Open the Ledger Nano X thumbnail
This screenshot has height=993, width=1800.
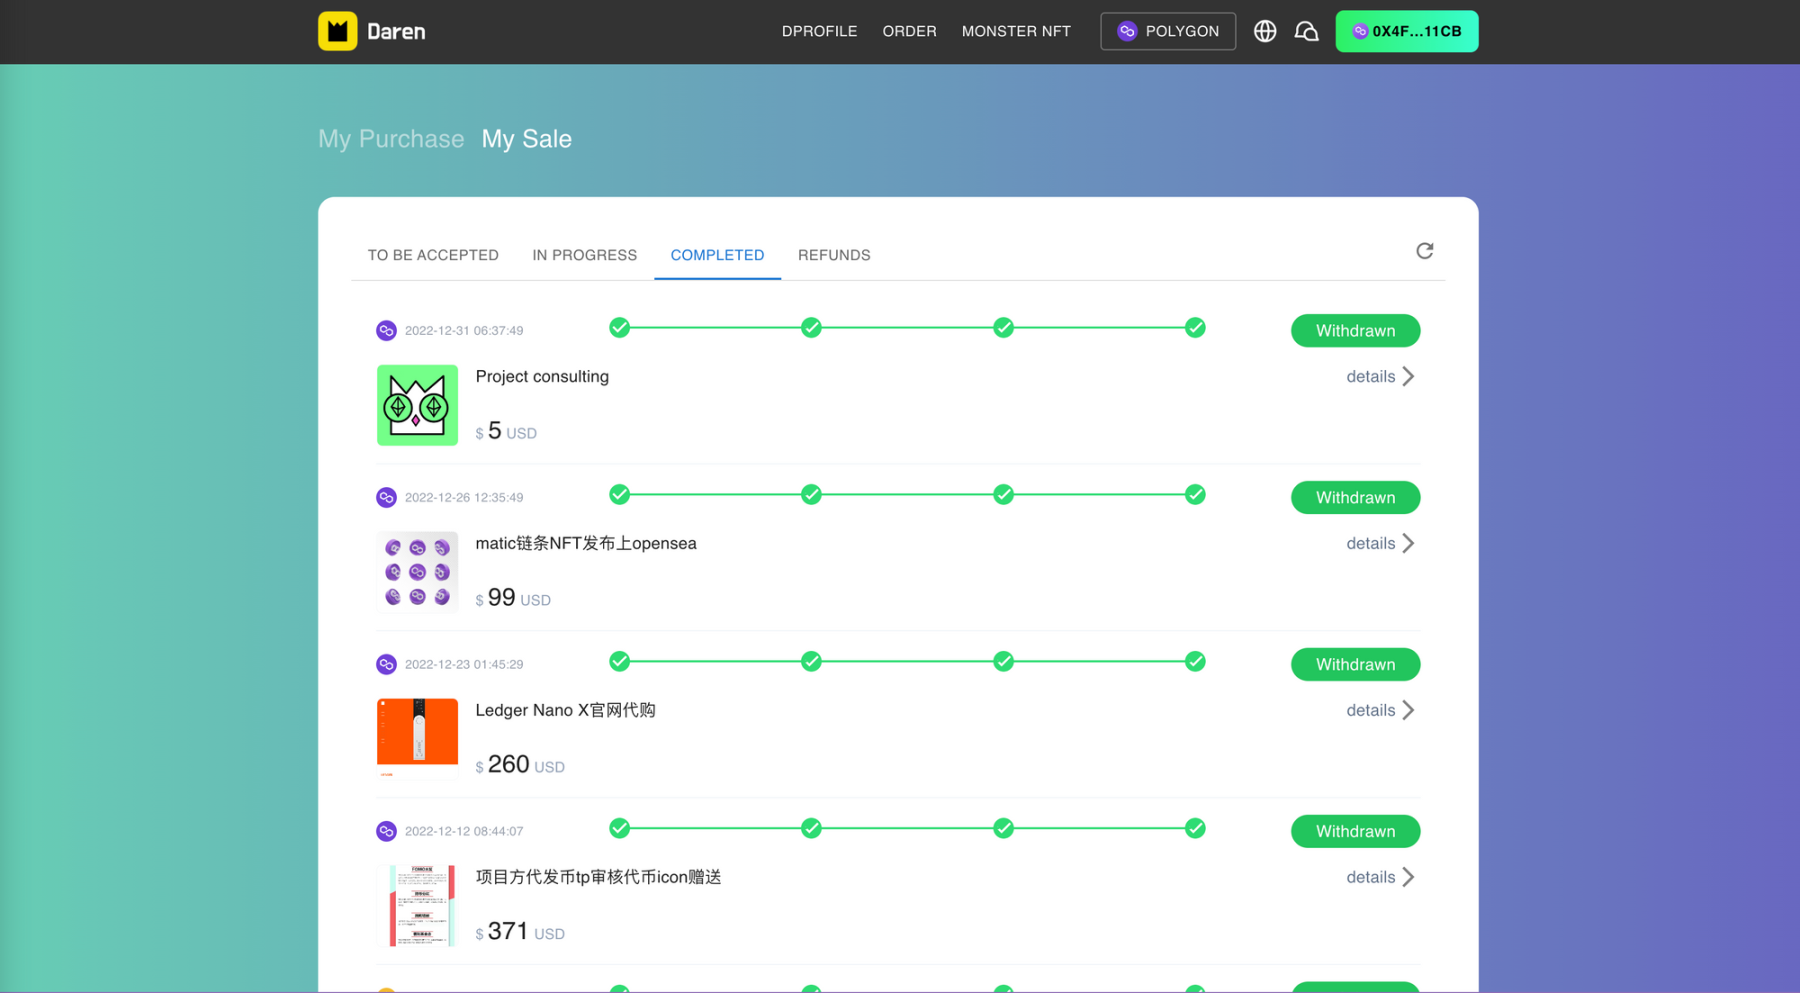(x=417, y=738)
